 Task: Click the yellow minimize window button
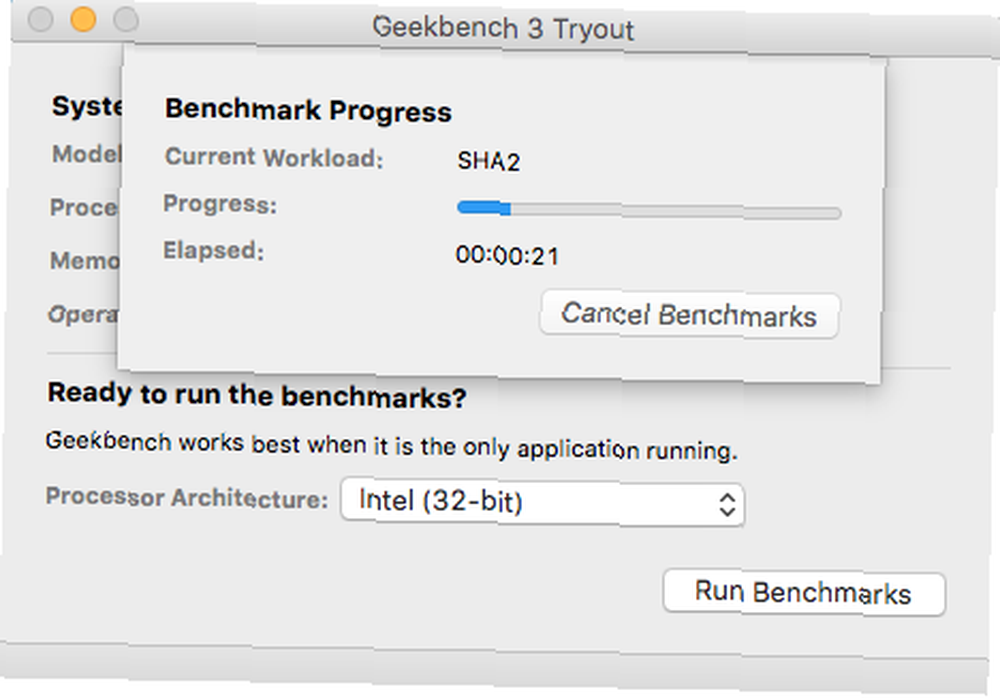[83, 19]
